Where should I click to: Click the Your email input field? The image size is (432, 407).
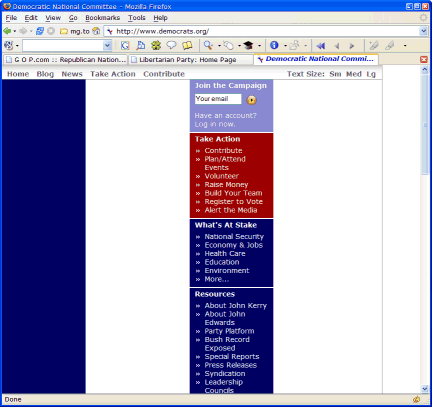click(x=218, y=99)
